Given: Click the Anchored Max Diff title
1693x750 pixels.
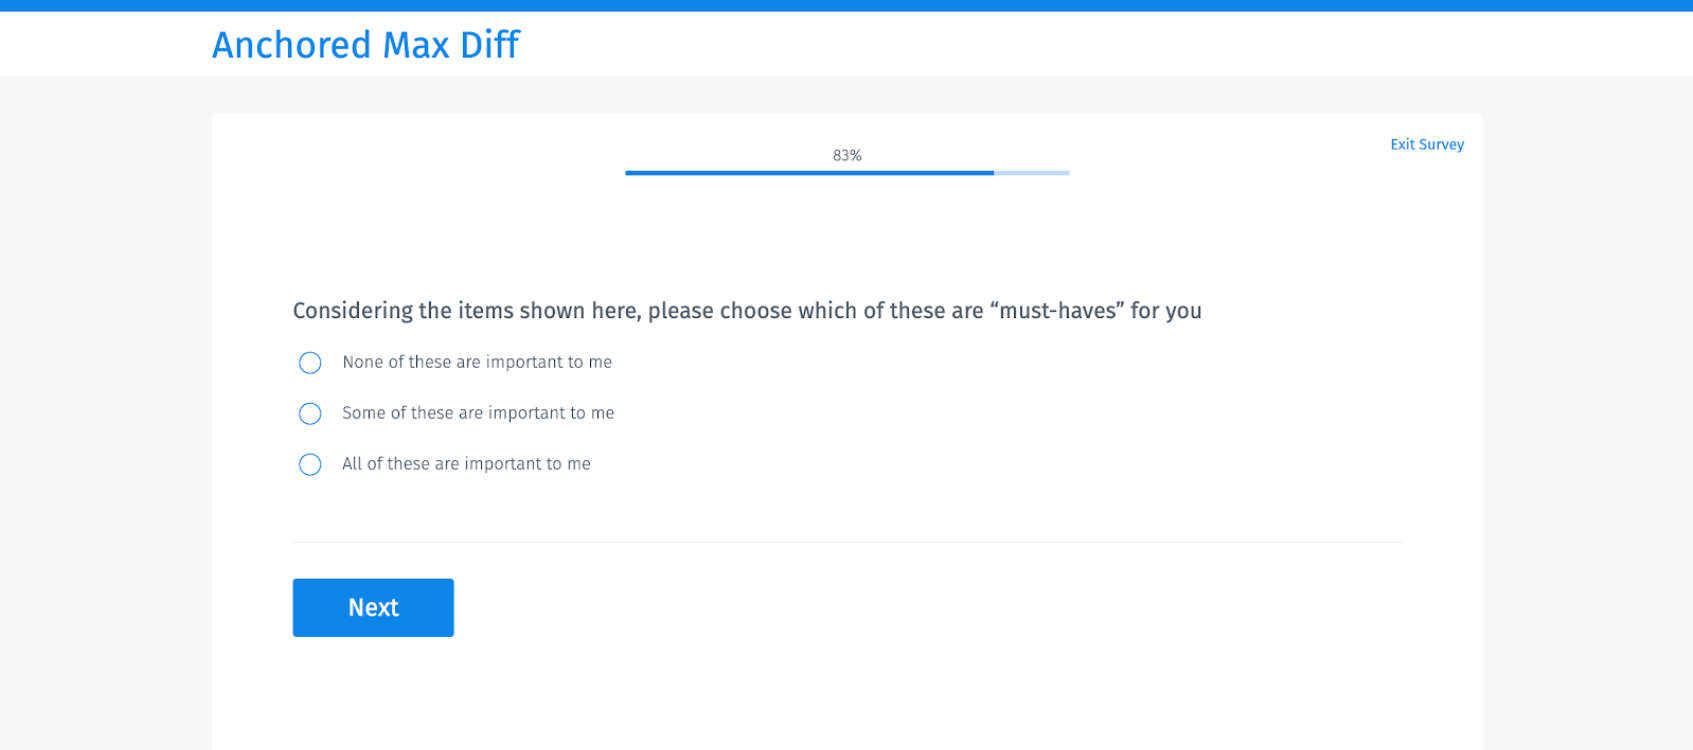Looking at the screenshot, I should pos(365,44).
